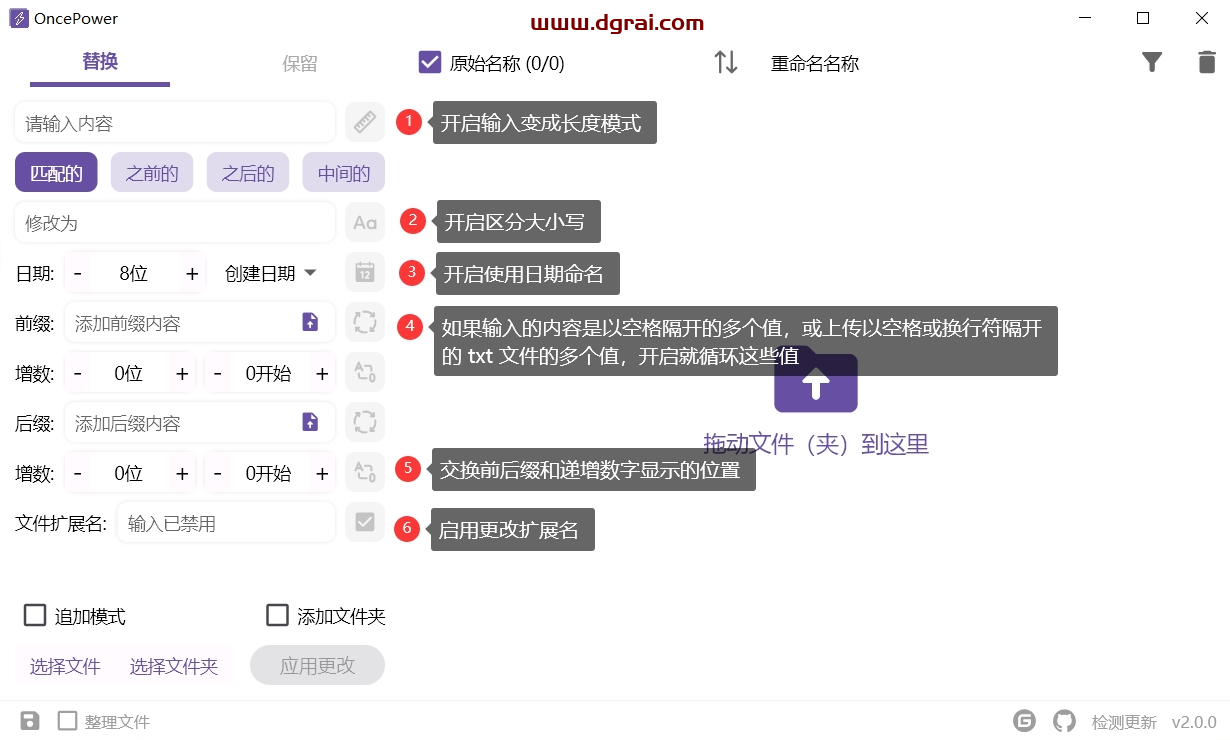
Task: Open the 创建日期 dropdown
Action: (x=270, y=273)
